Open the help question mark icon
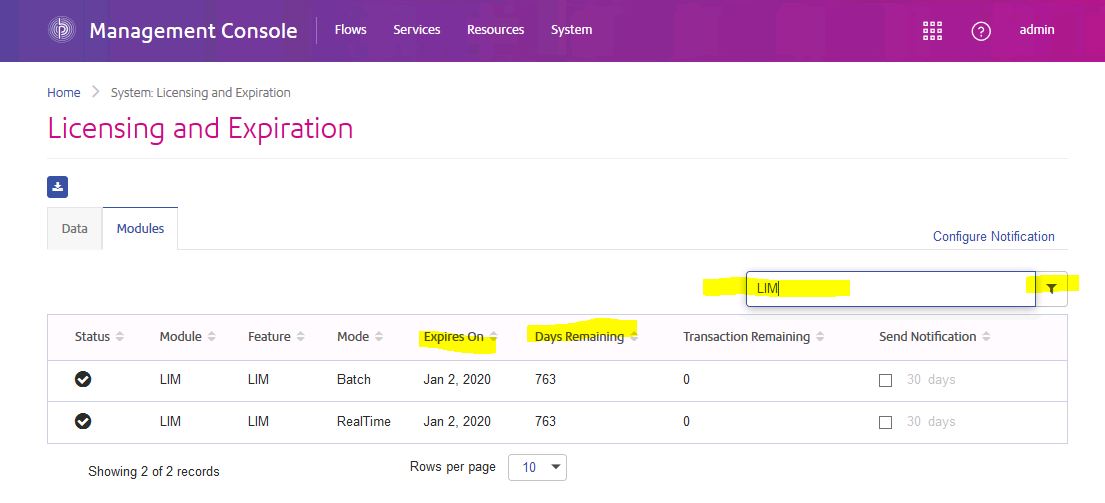Viewport: 1105px width, 503px height. point(981,31)
